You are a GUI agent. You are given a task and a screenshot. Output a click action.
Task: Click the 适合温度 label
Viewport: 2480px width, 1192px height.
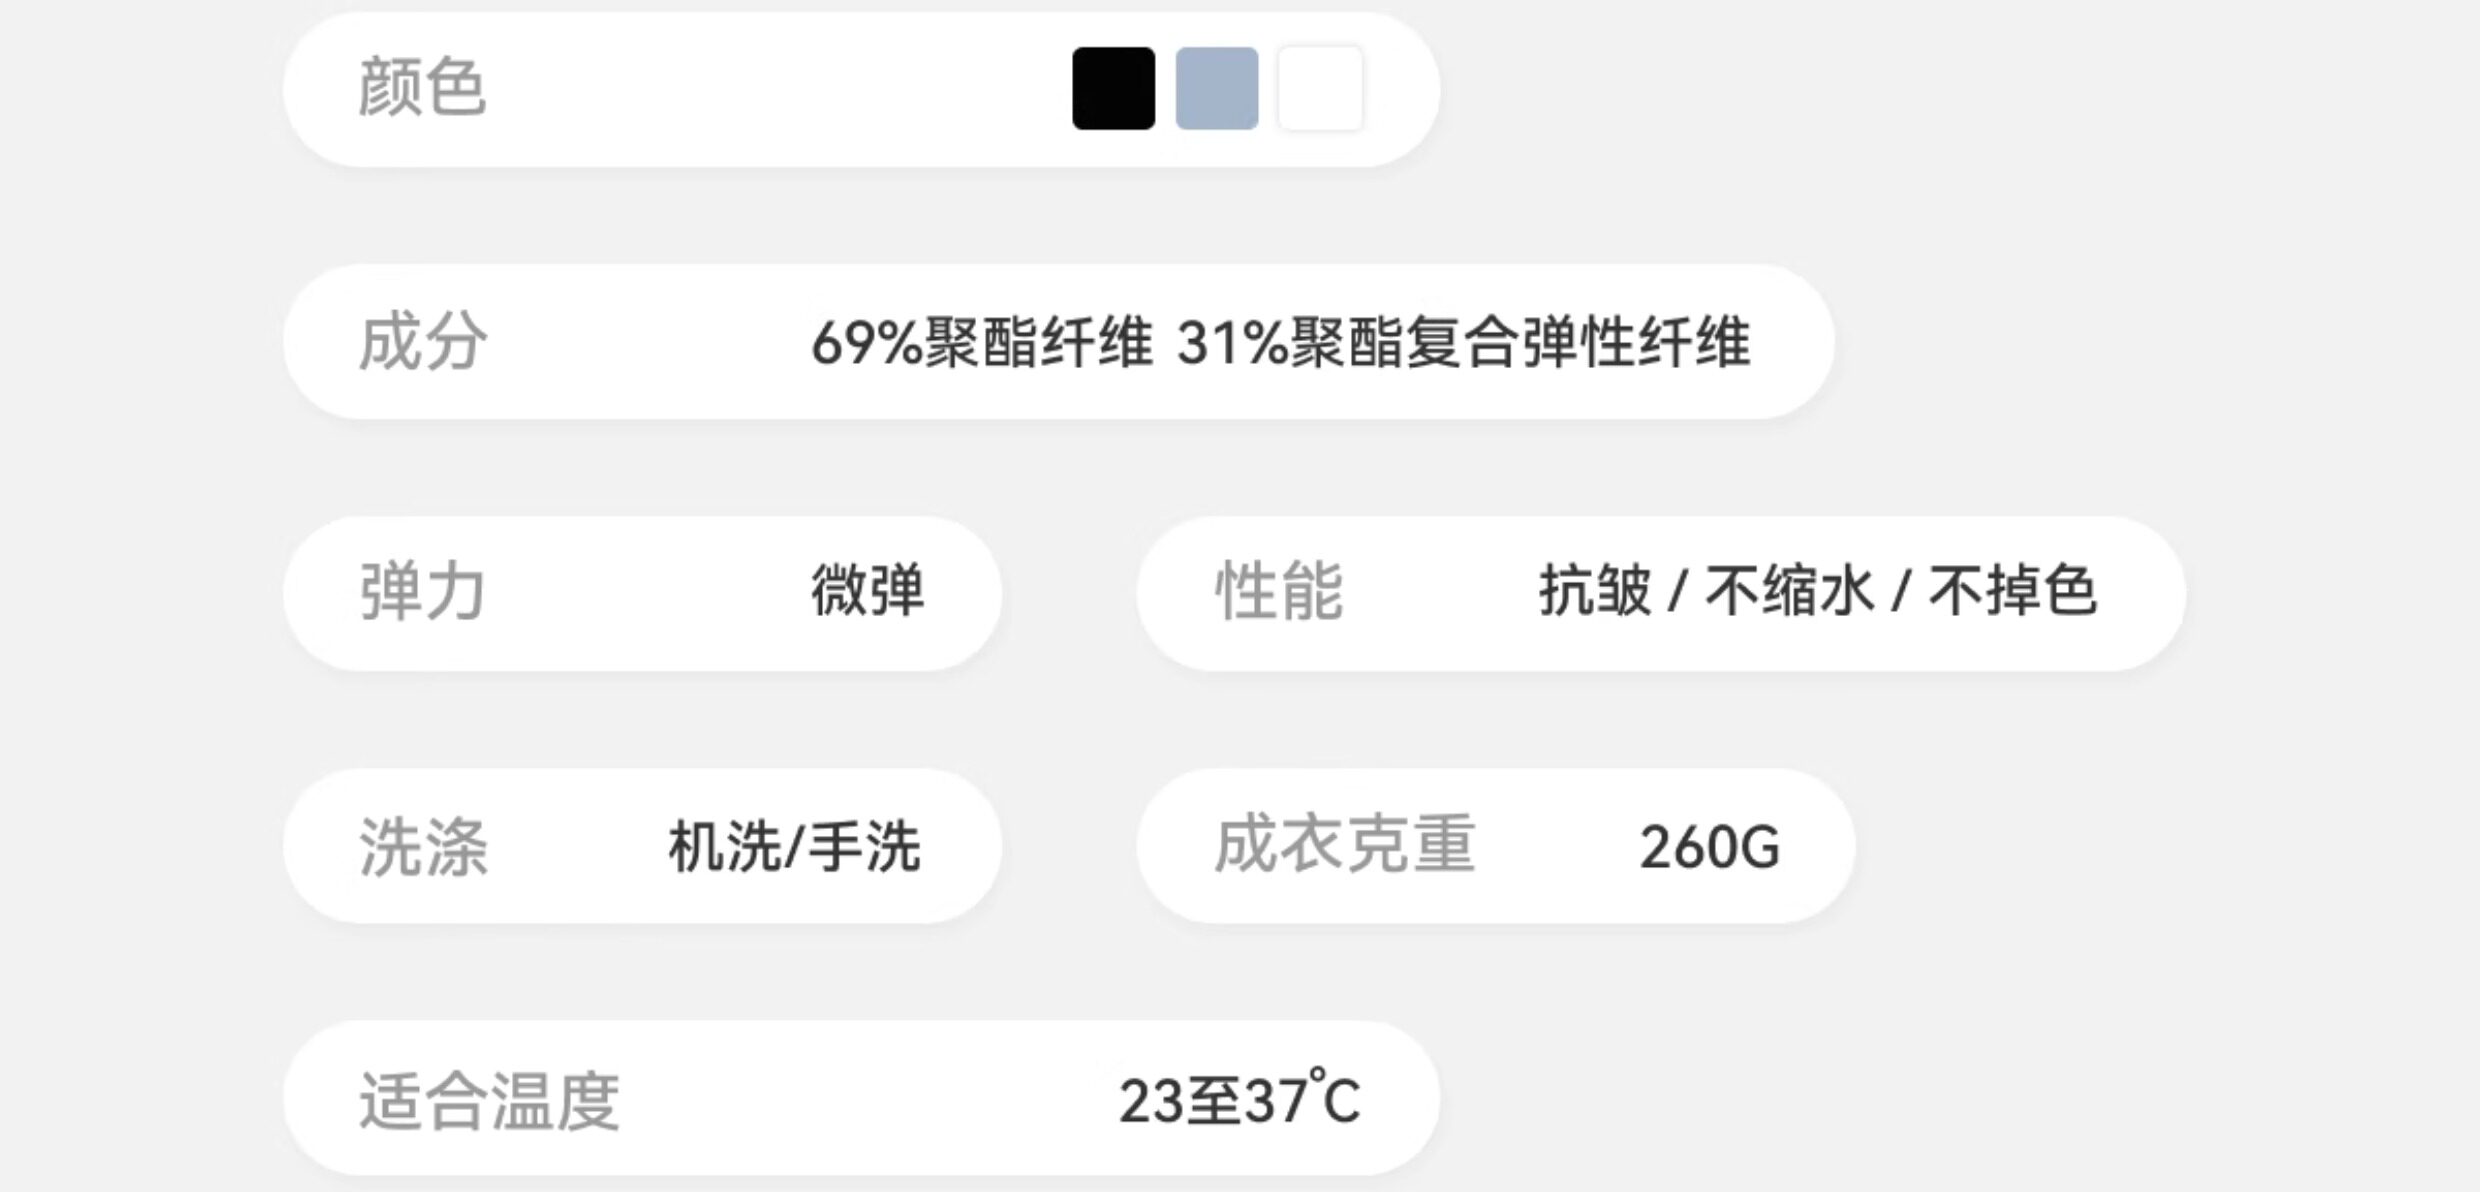(489, 1101)
